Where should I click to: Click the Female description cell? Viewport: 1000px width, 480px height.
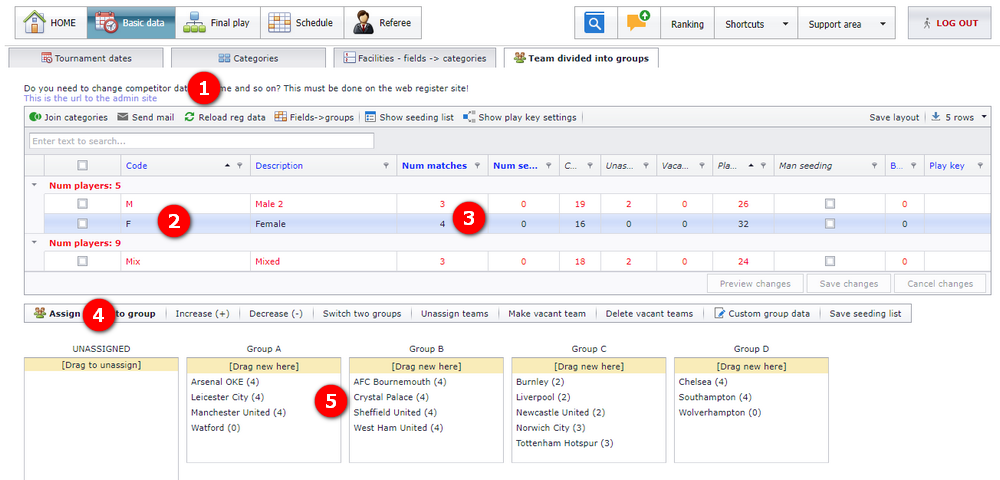click(323, 224)
